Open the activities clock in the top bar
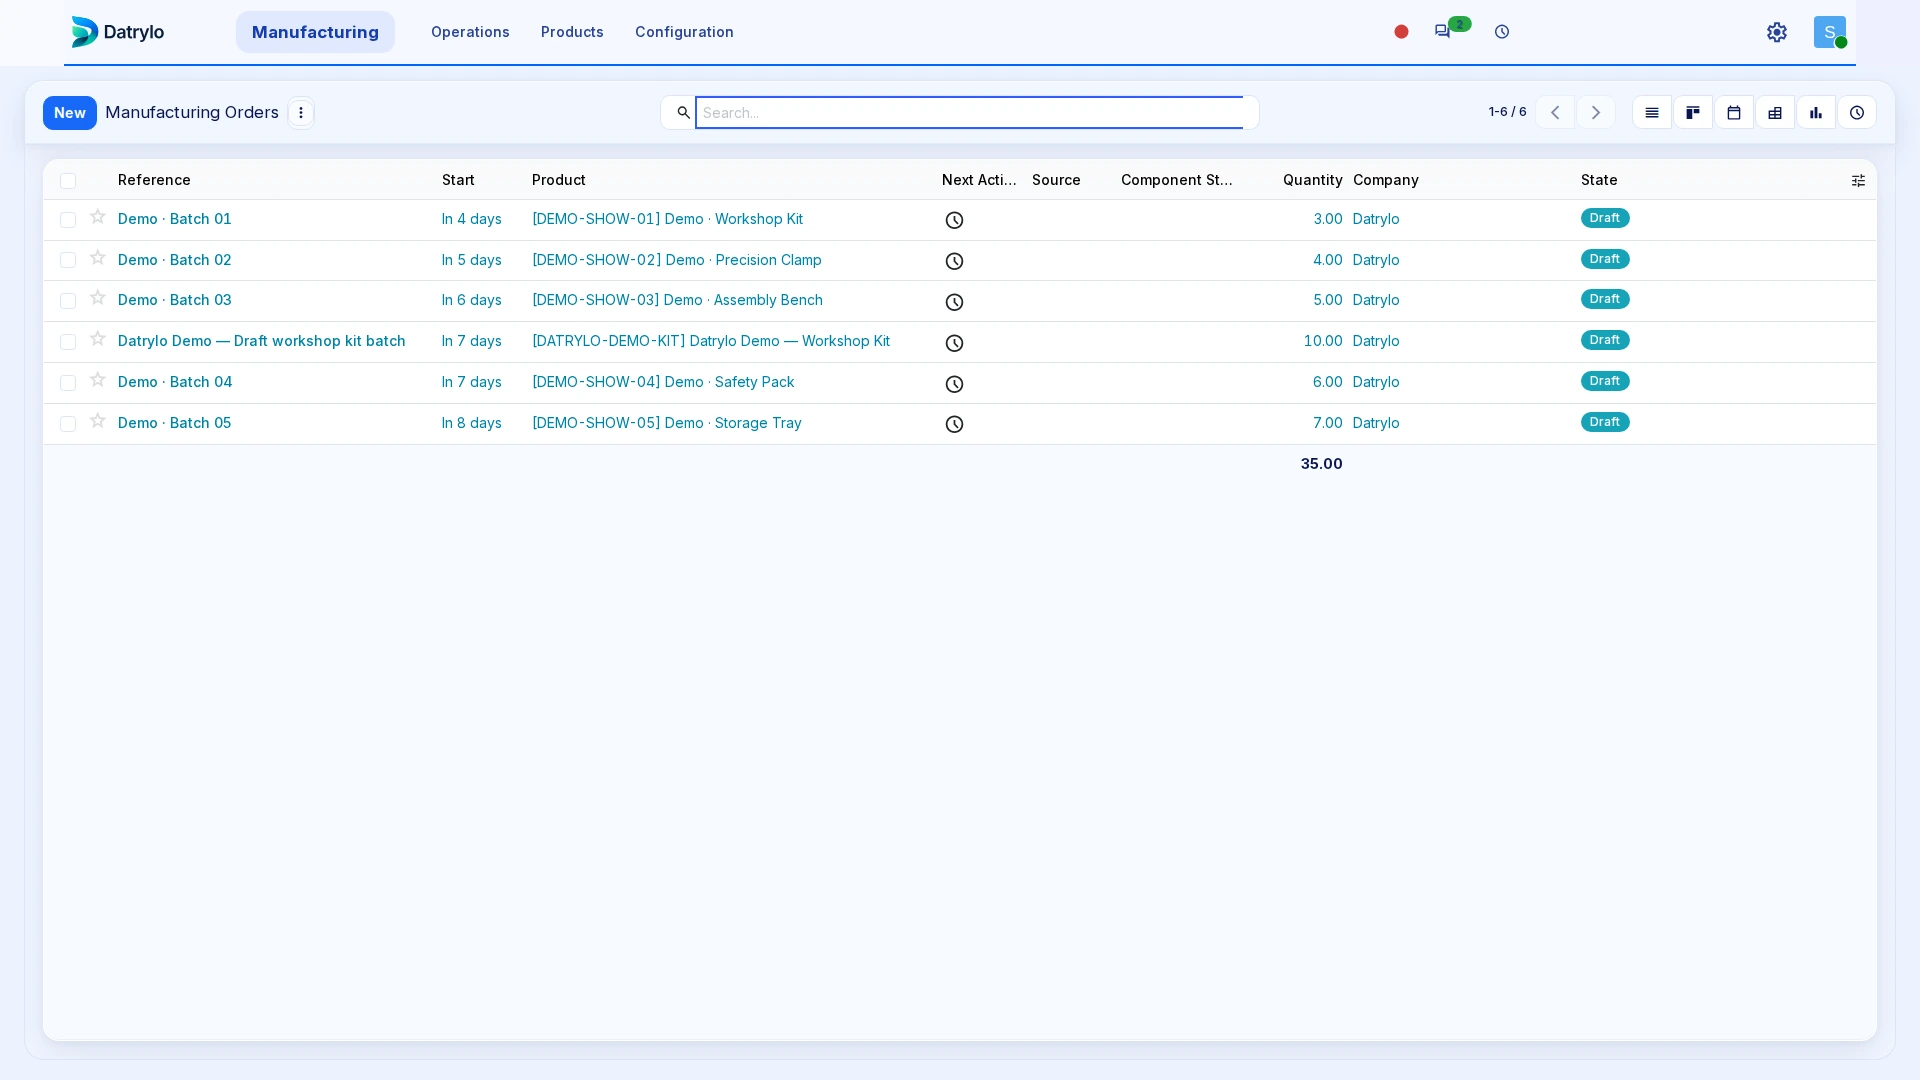The height and width of the screenshot is (1080, 1920). (x=1502, y=32)
